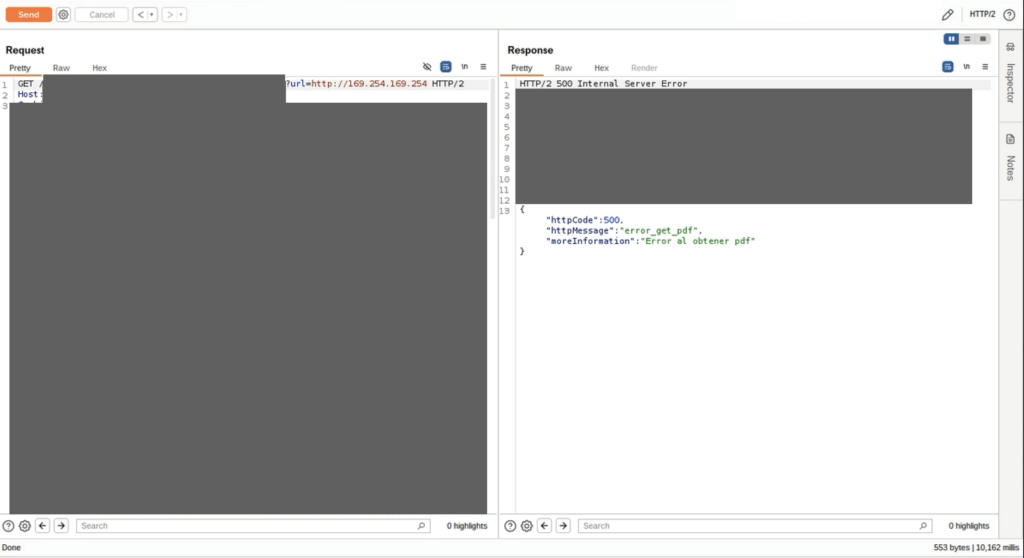
Task: Open the Inspector side panel
Action: tap(1010, 68)
